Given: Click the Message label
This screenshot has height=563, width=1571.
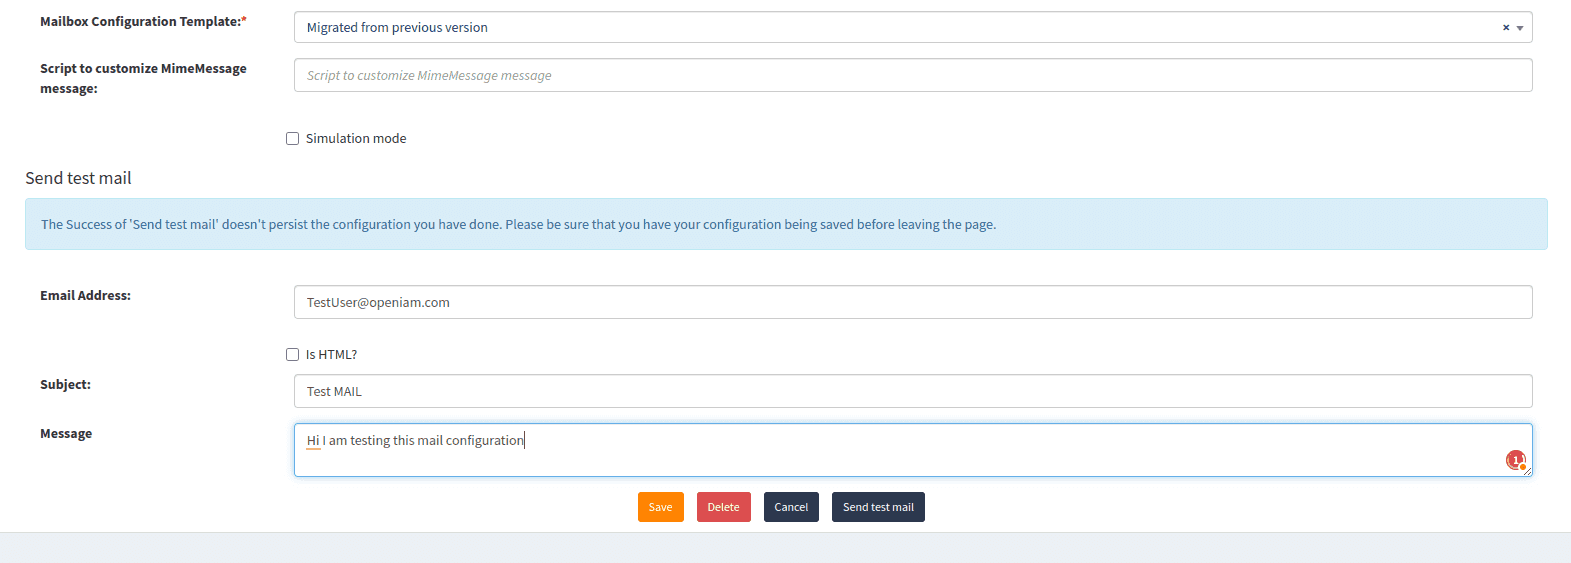Looking at the screenshot, I should tap(66, 434).
